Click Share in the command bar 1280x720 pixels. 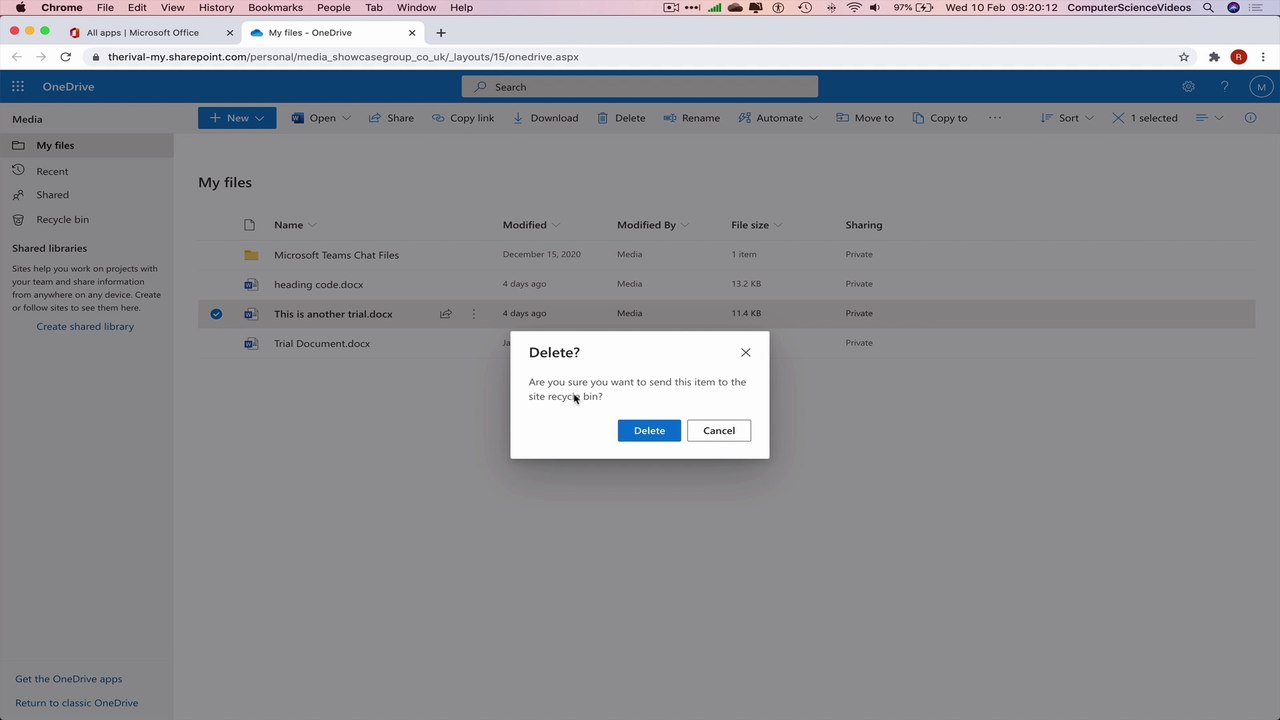coord(391,118)
